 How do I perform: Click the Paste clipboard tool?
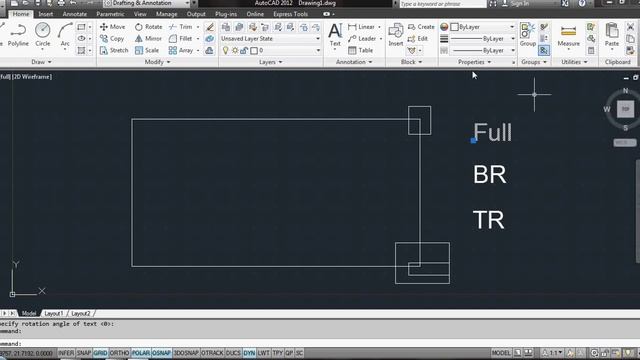611,35
